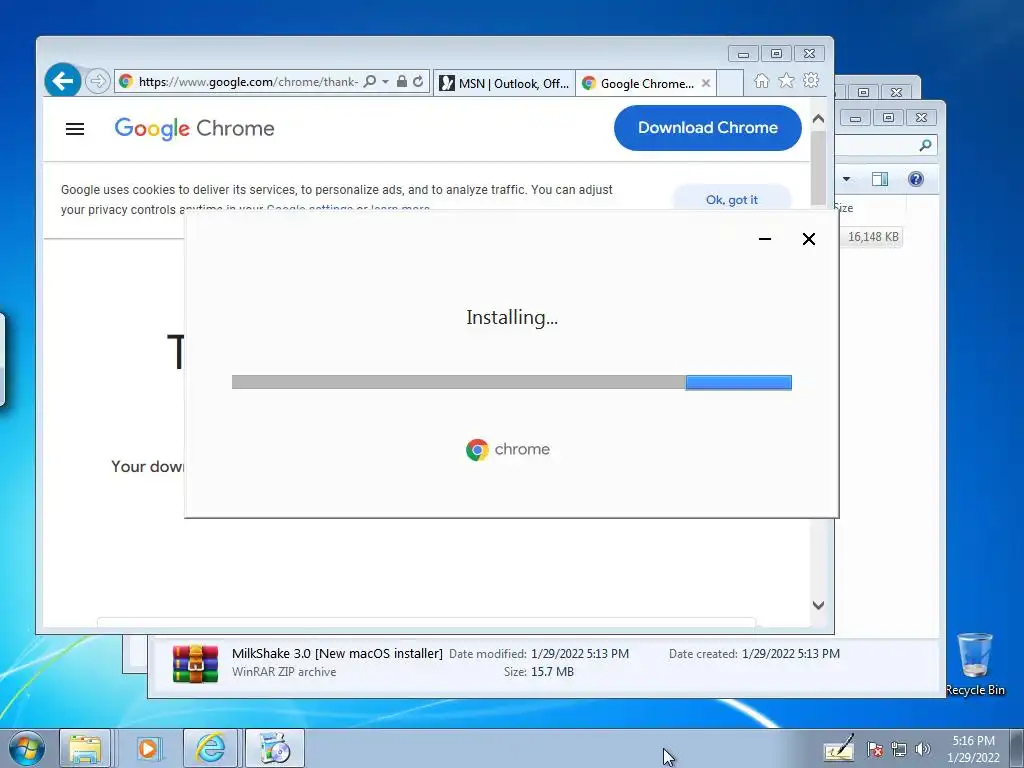This screenshot has height=768, width=1024.
Task: Close the Internet Explorer window
Action: coord(809,54)
